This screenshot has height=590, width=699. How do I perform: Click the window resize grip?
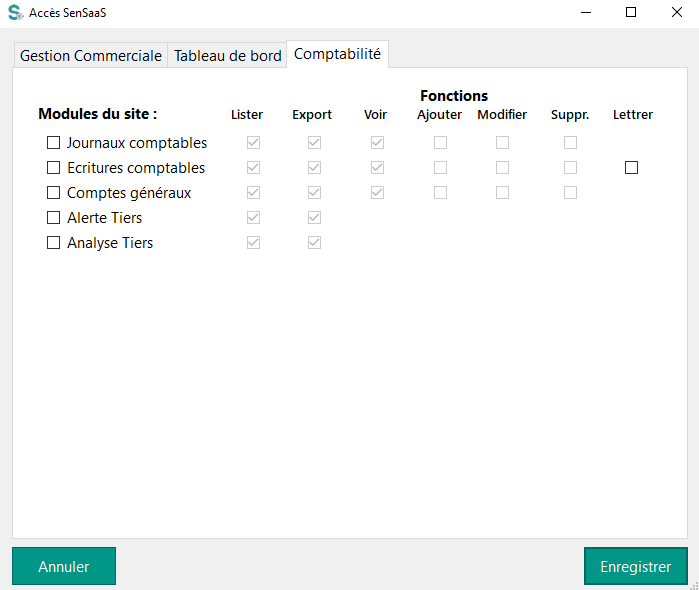click(694, 585)
